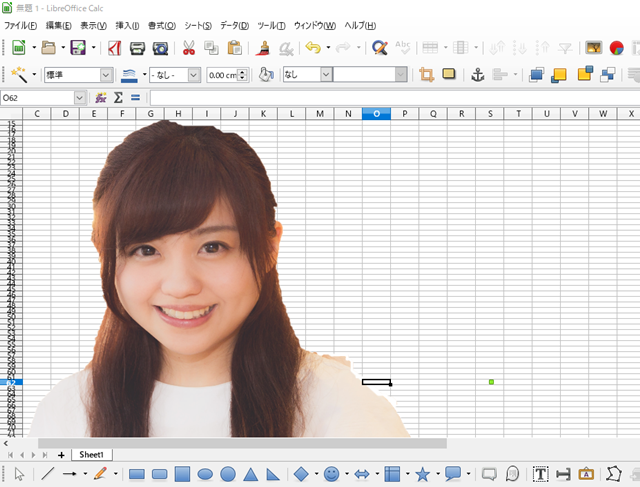The image size is (640, 487).
Task: Switch to the Sheet1 tab
Action: [92, 454]
